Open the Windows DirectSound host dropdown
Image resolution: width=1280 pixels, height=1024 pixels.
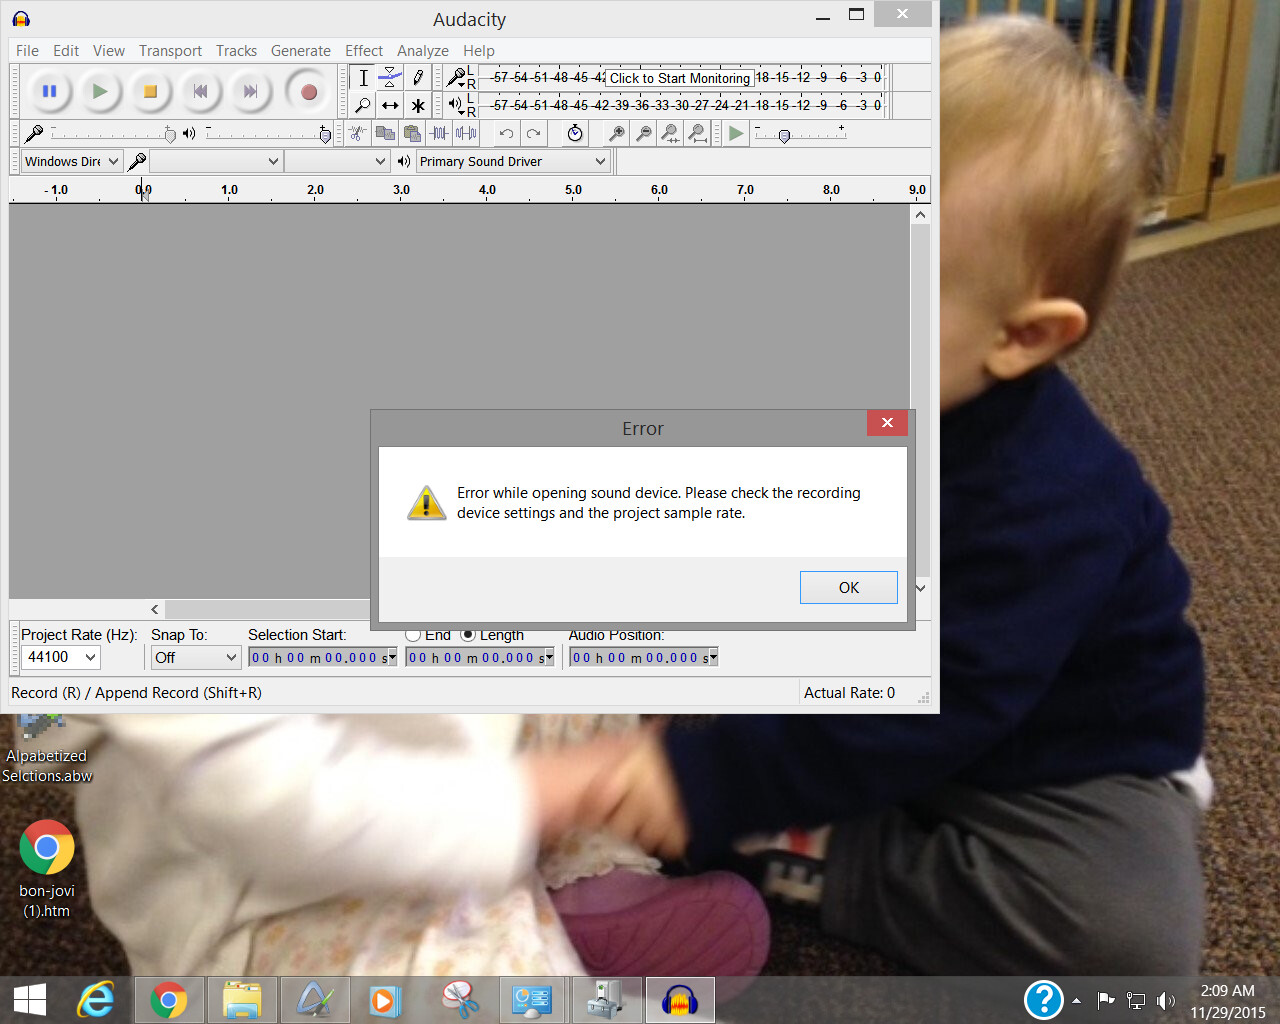72,161
